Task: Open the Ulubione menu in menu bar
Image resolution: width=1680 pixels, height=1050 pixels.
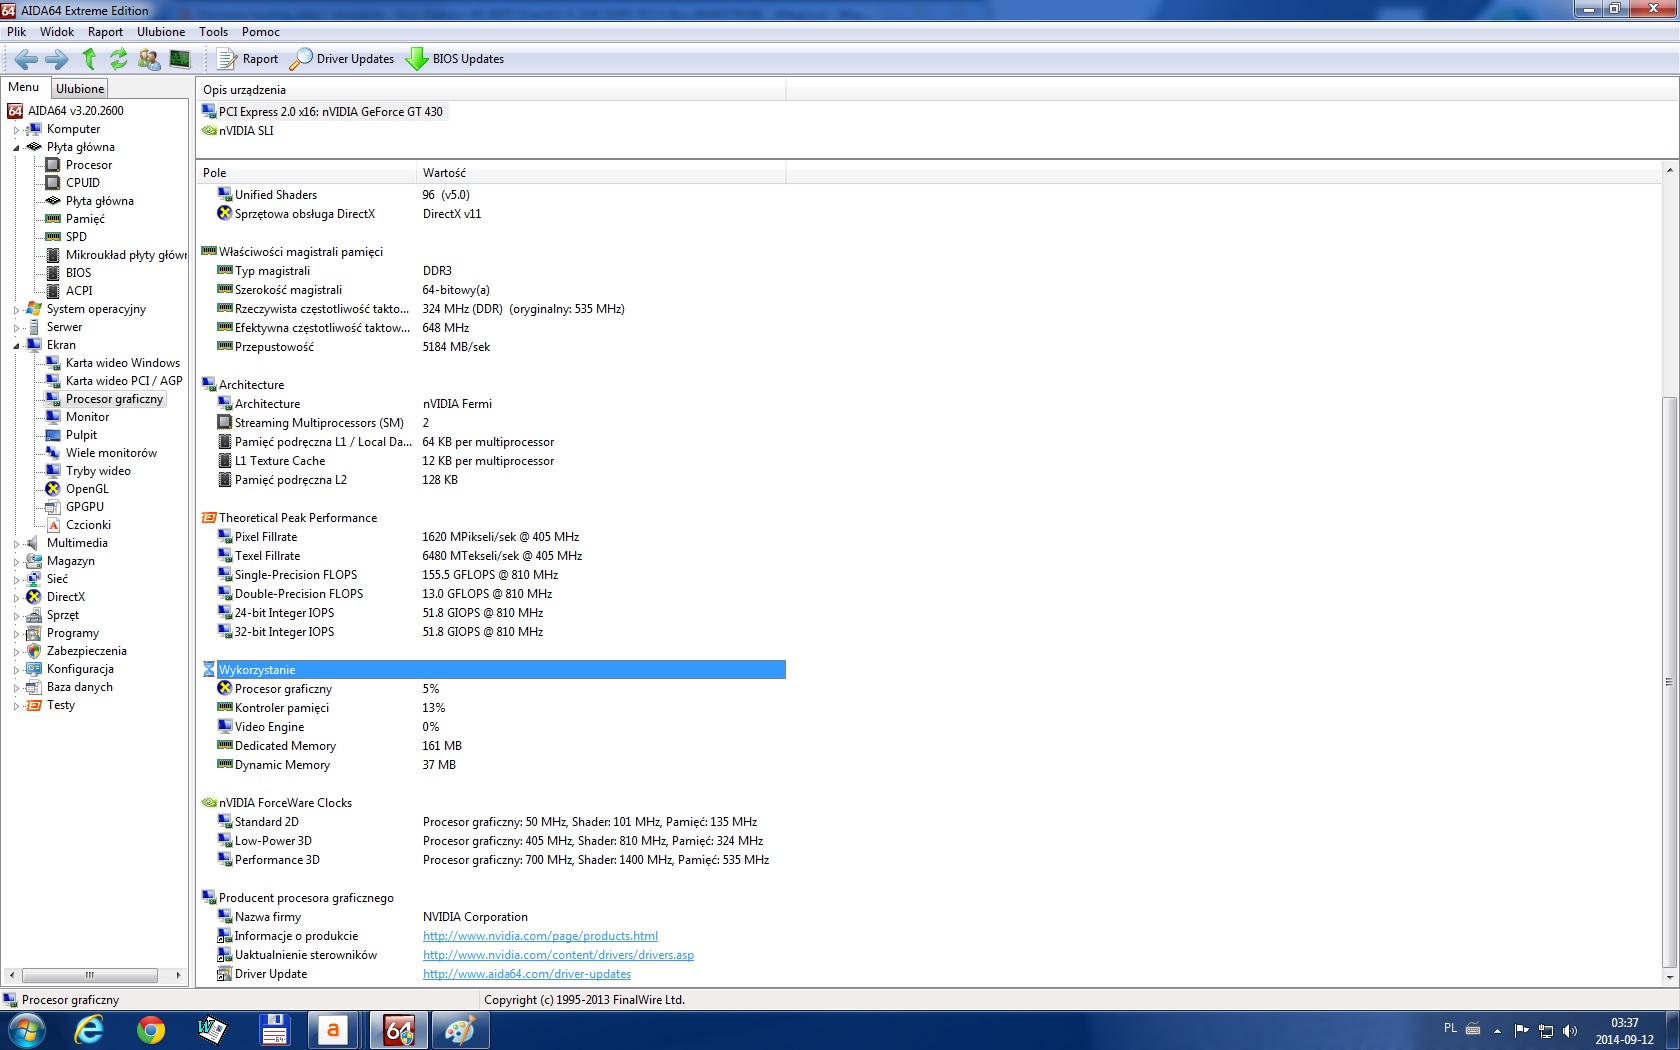Action: coord(161,32)
